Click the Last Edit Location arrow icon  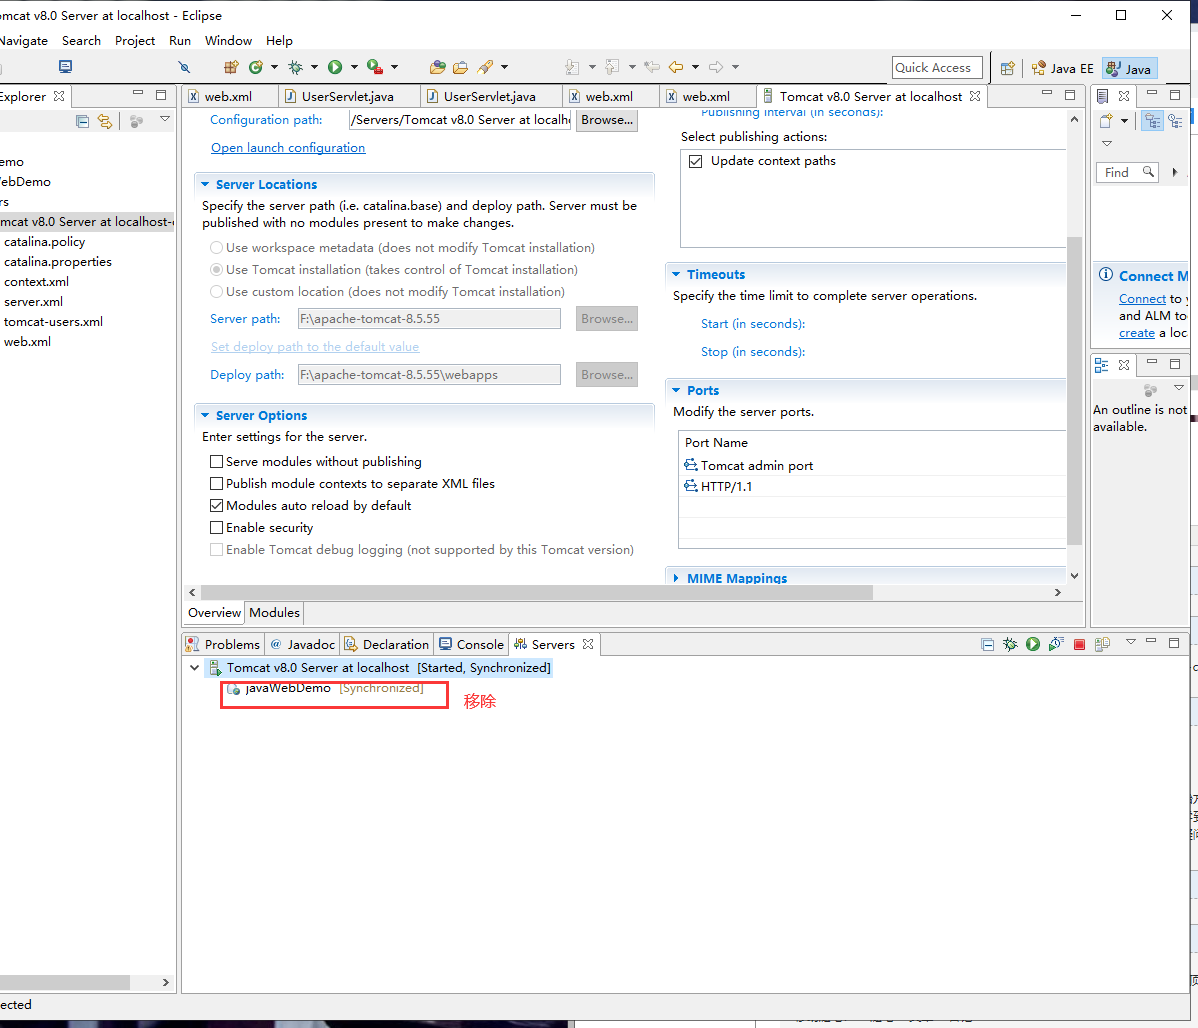pos(652,67)
